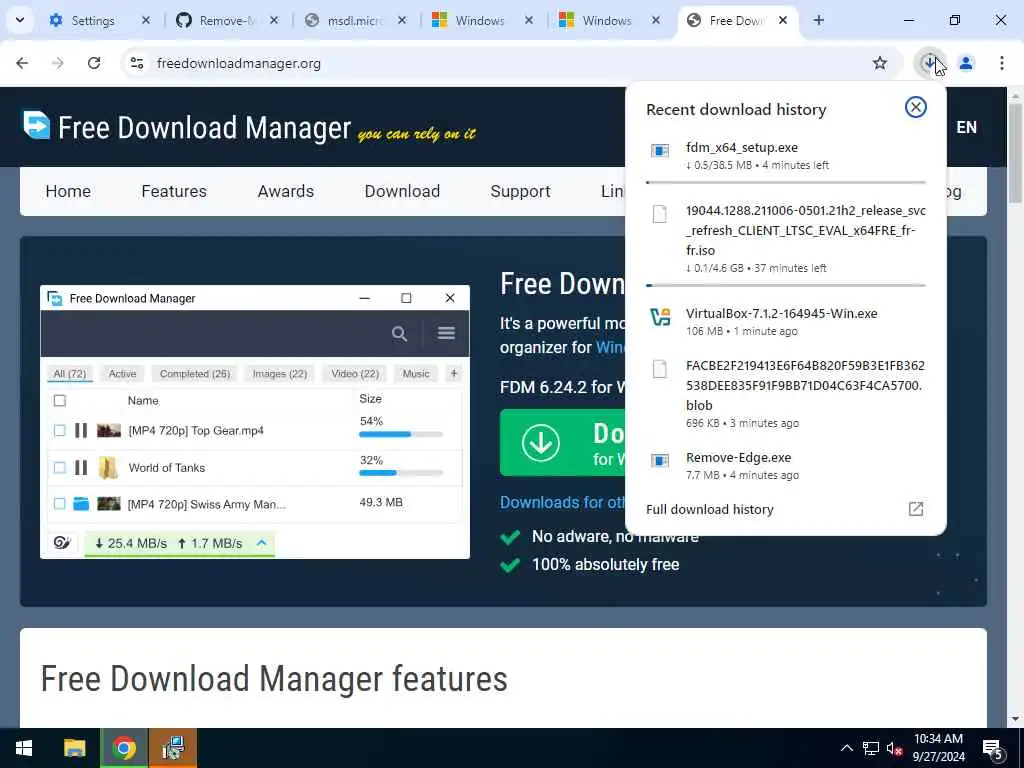
Task: Click pause icon for Top Gear.mp4
Action: point(80,430)
